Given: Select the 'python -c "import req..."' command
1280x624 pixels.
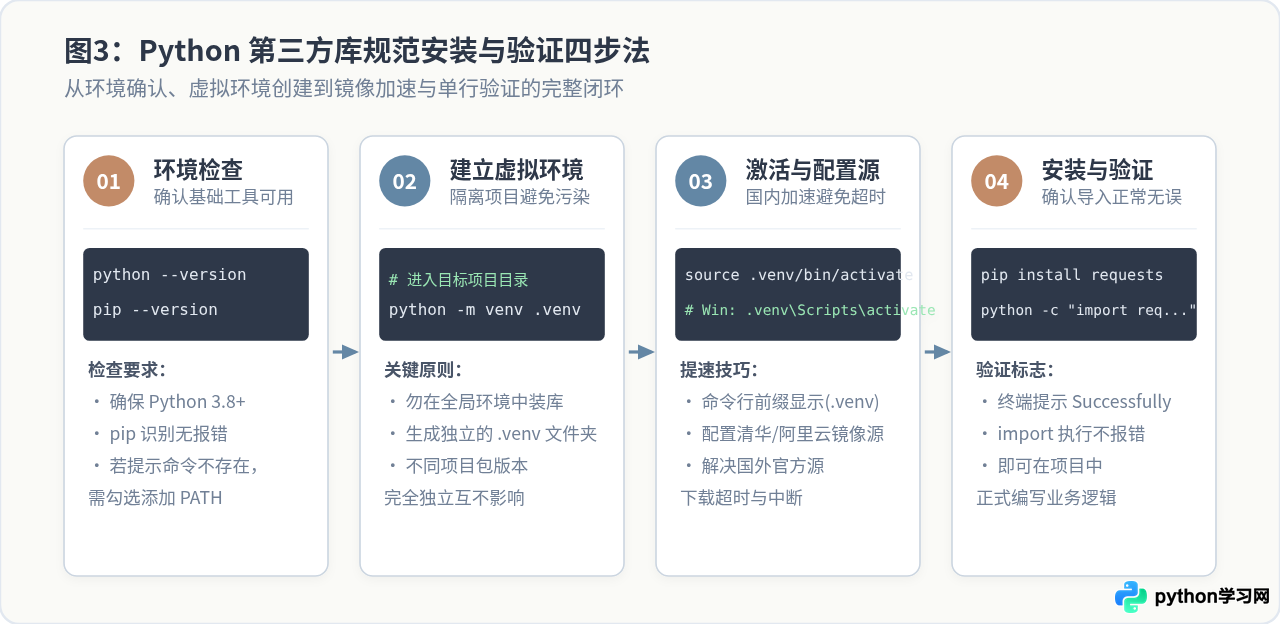Looking at the screenshot, I should click(x=1089, y=310).
